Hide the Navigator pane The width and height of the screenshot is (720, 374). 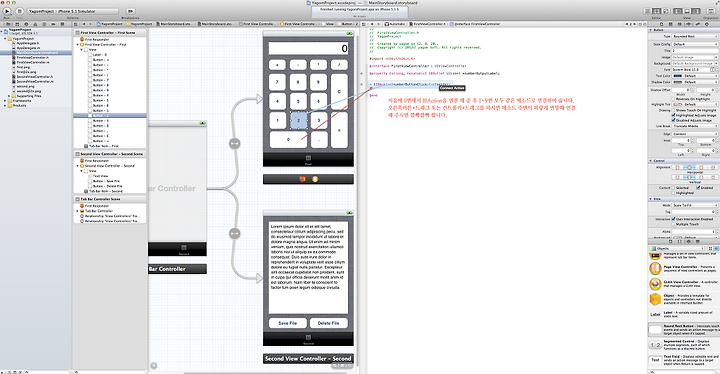pos(679,11)
